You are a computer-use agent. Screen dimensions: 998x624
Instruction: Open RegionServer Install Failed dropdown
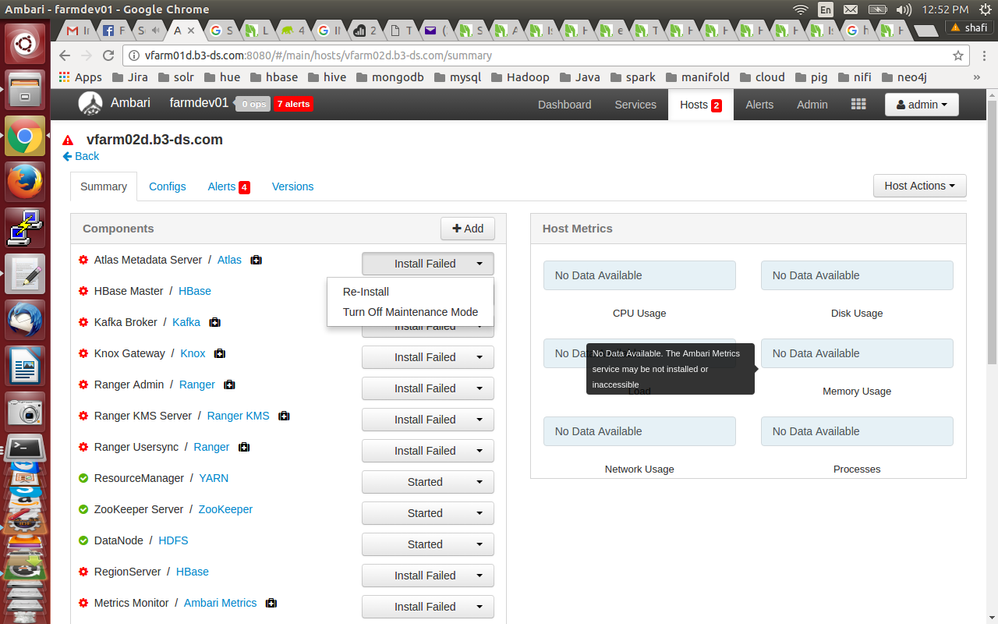coord(428,576)
